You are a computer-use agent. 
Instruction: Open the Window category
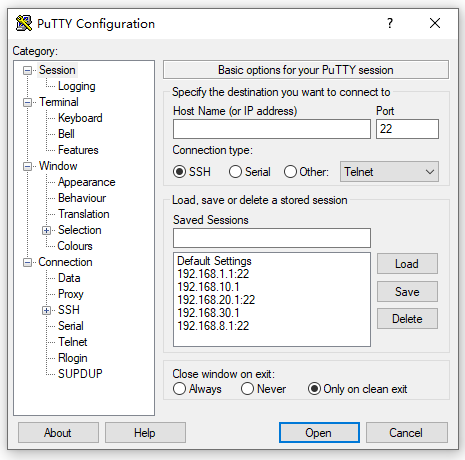pyautogui.click(x=58, y=166)
